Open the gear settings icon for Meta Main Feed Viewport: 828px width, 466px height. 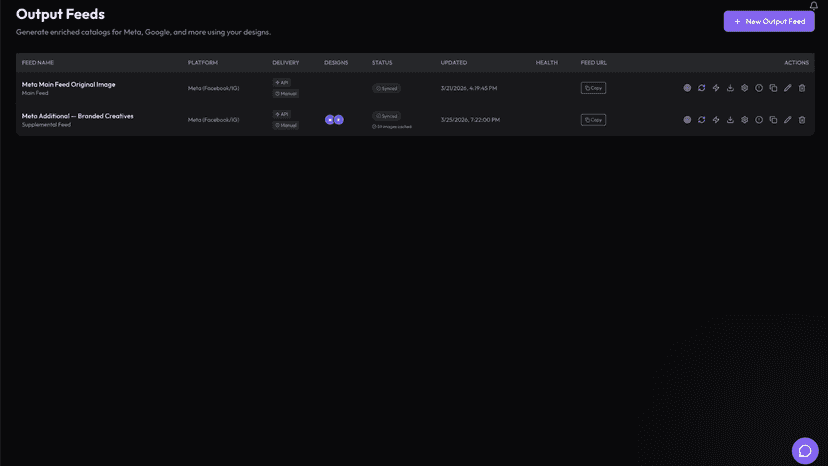coord(745,88)
